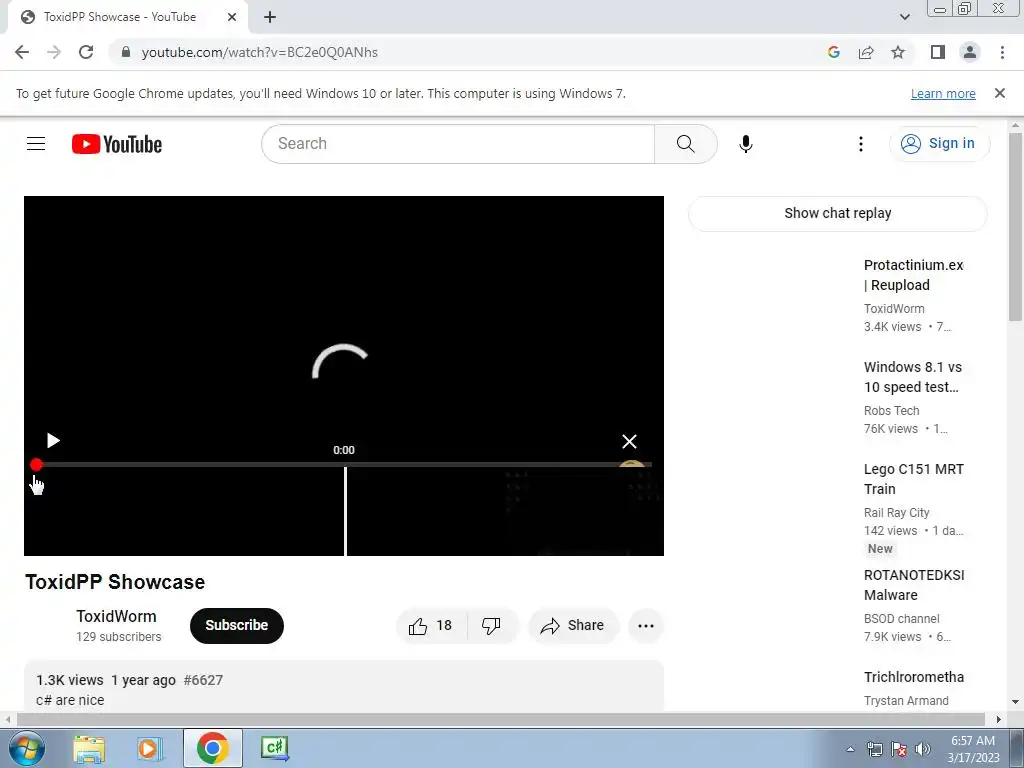Seek to the middle of the video progress bar

(x=344, y=464)
